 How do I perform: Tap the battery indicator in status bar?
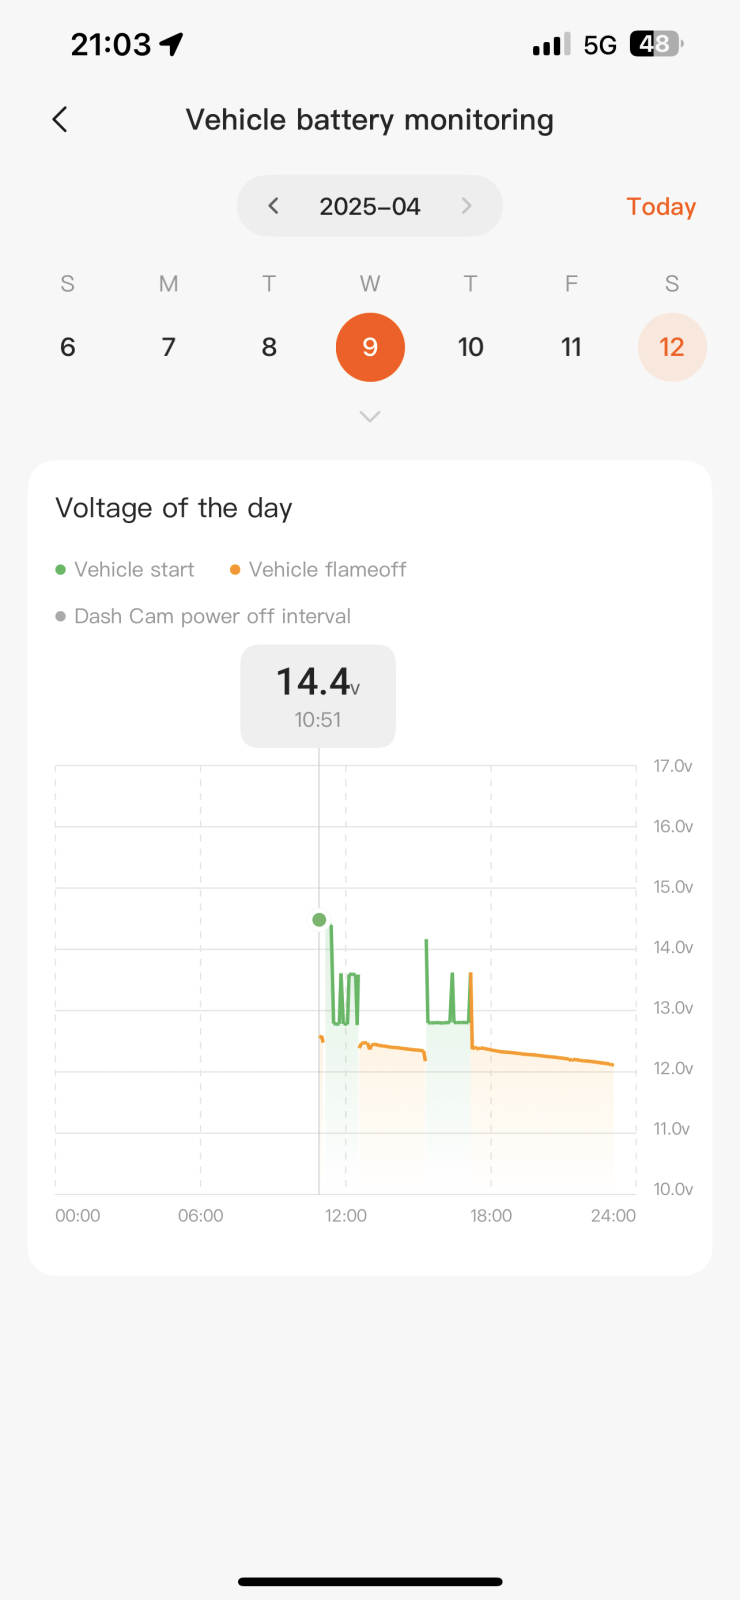(656, 44)
